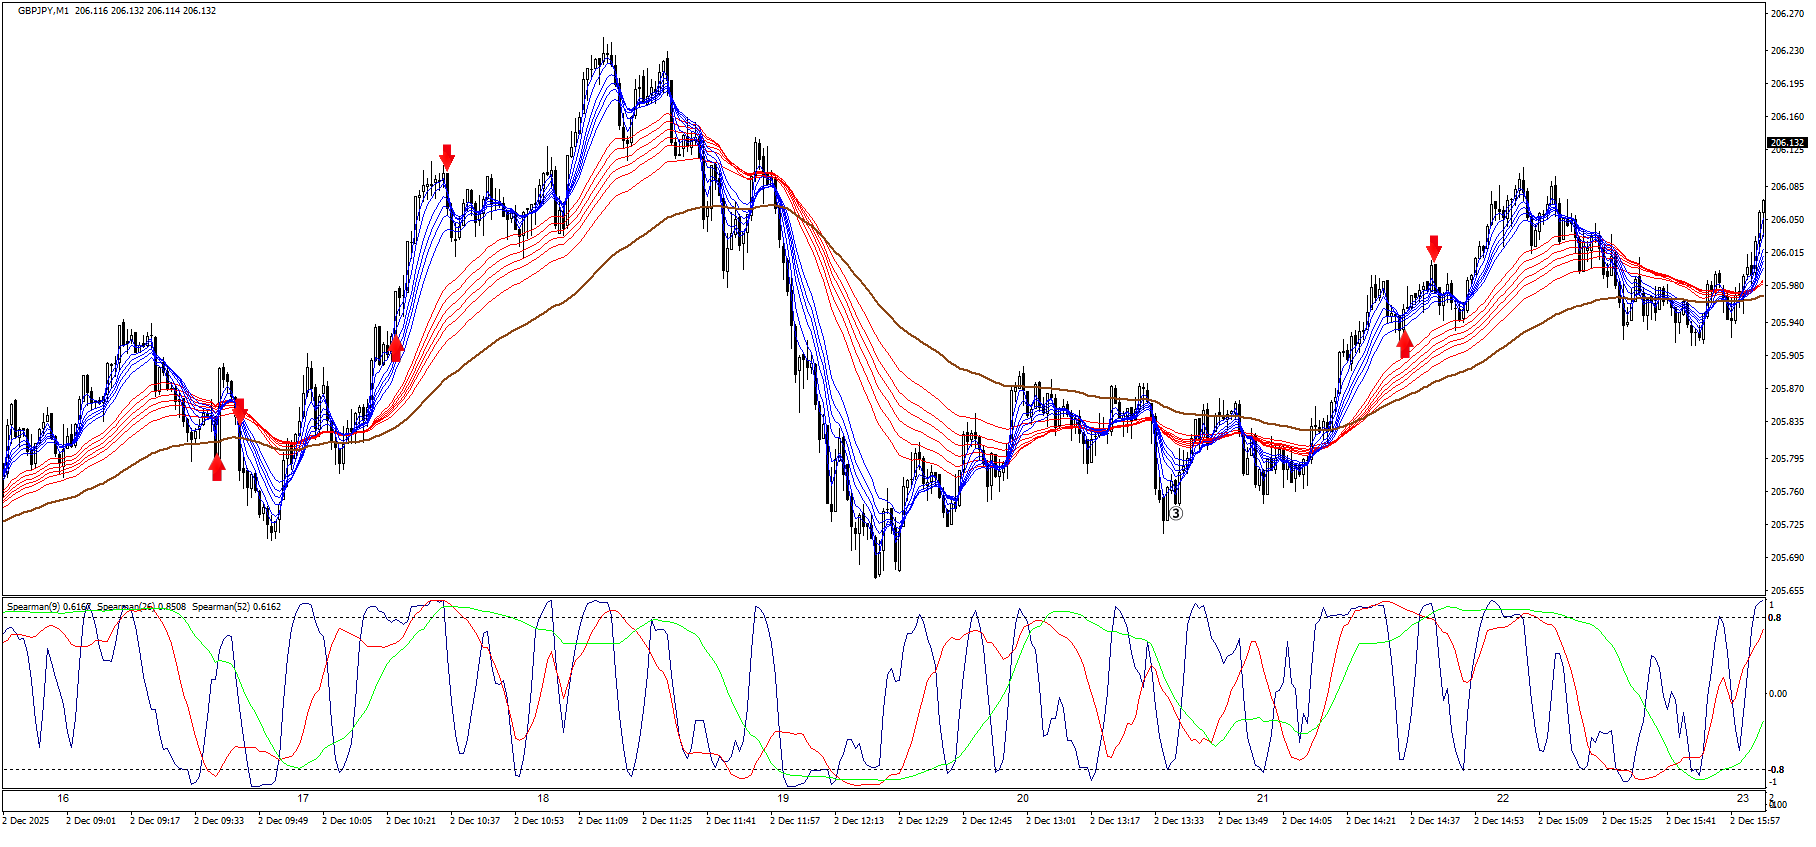Screen dimensions: 1816x847
Task: Click the current price tag 206.132
Action: (x=1787, y=142)
